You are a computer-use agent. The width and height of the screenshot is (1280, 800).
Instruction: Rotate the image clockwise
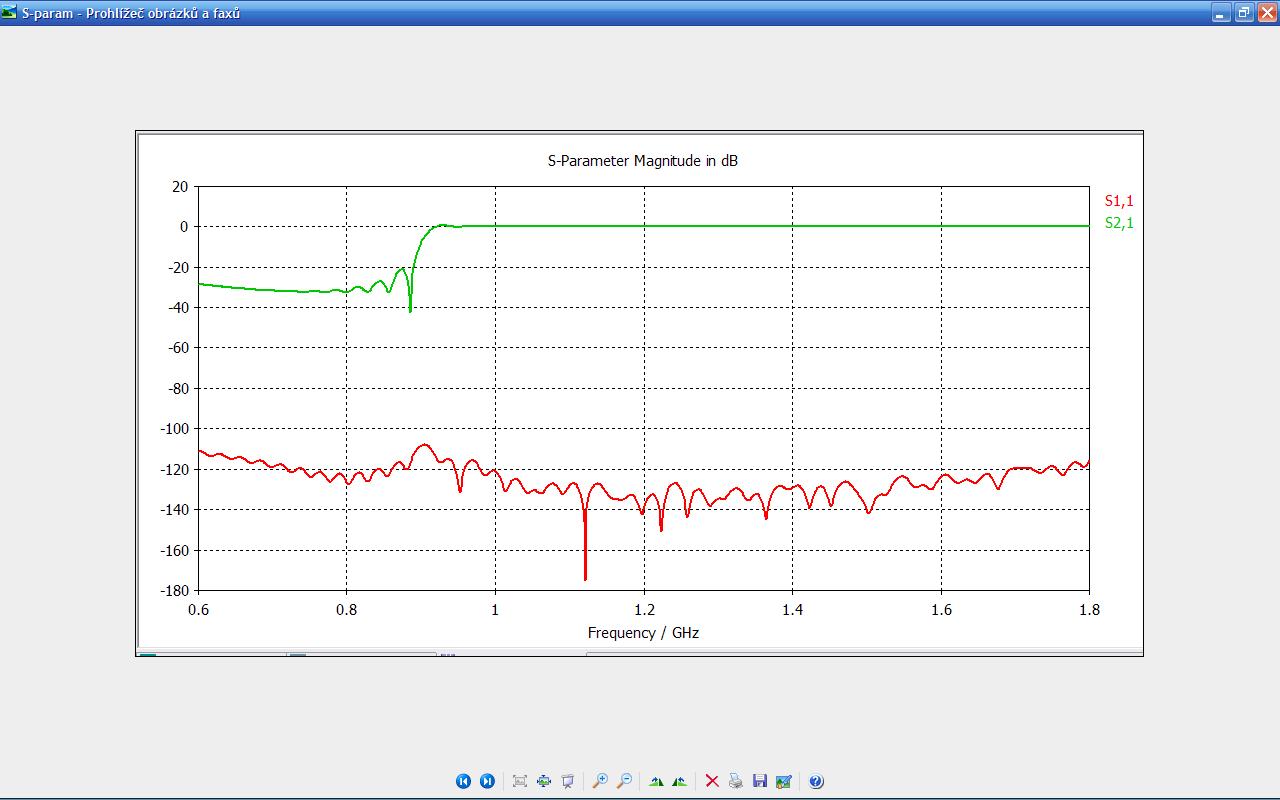[656, 781]
